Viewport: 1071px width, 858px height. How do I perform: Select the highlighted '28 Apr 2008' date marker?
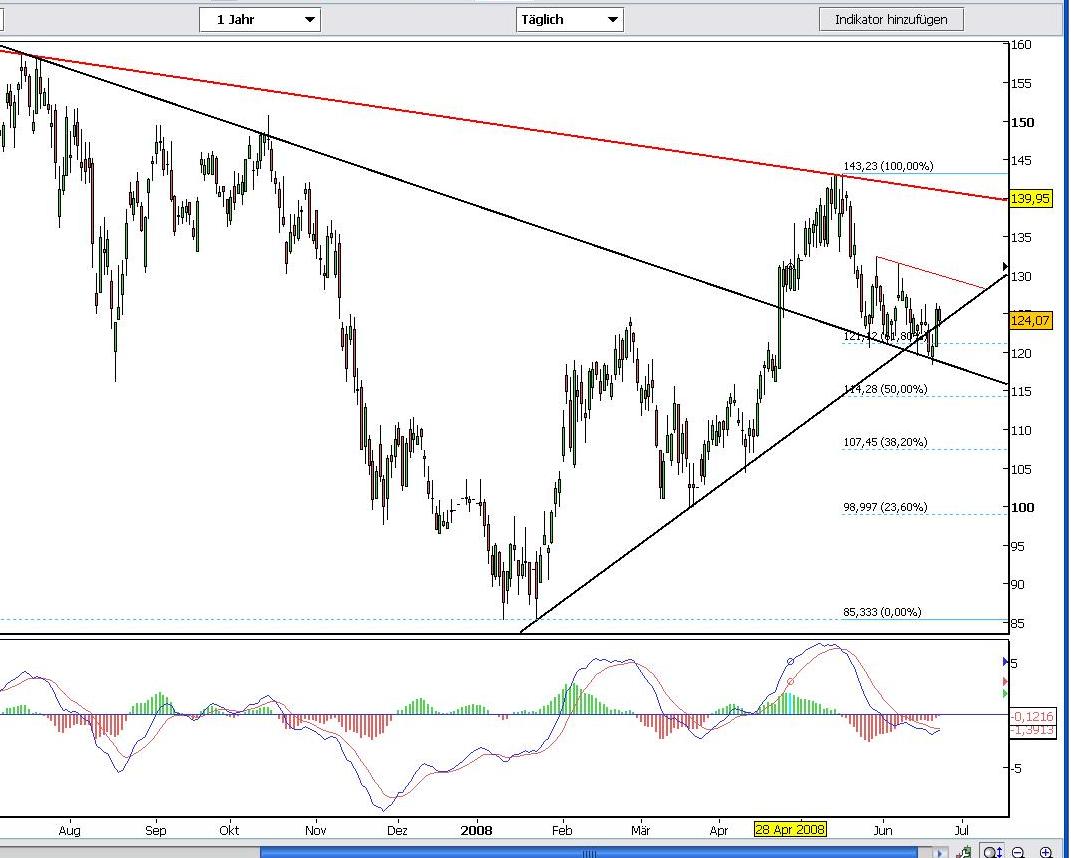(x=790, y=830)
